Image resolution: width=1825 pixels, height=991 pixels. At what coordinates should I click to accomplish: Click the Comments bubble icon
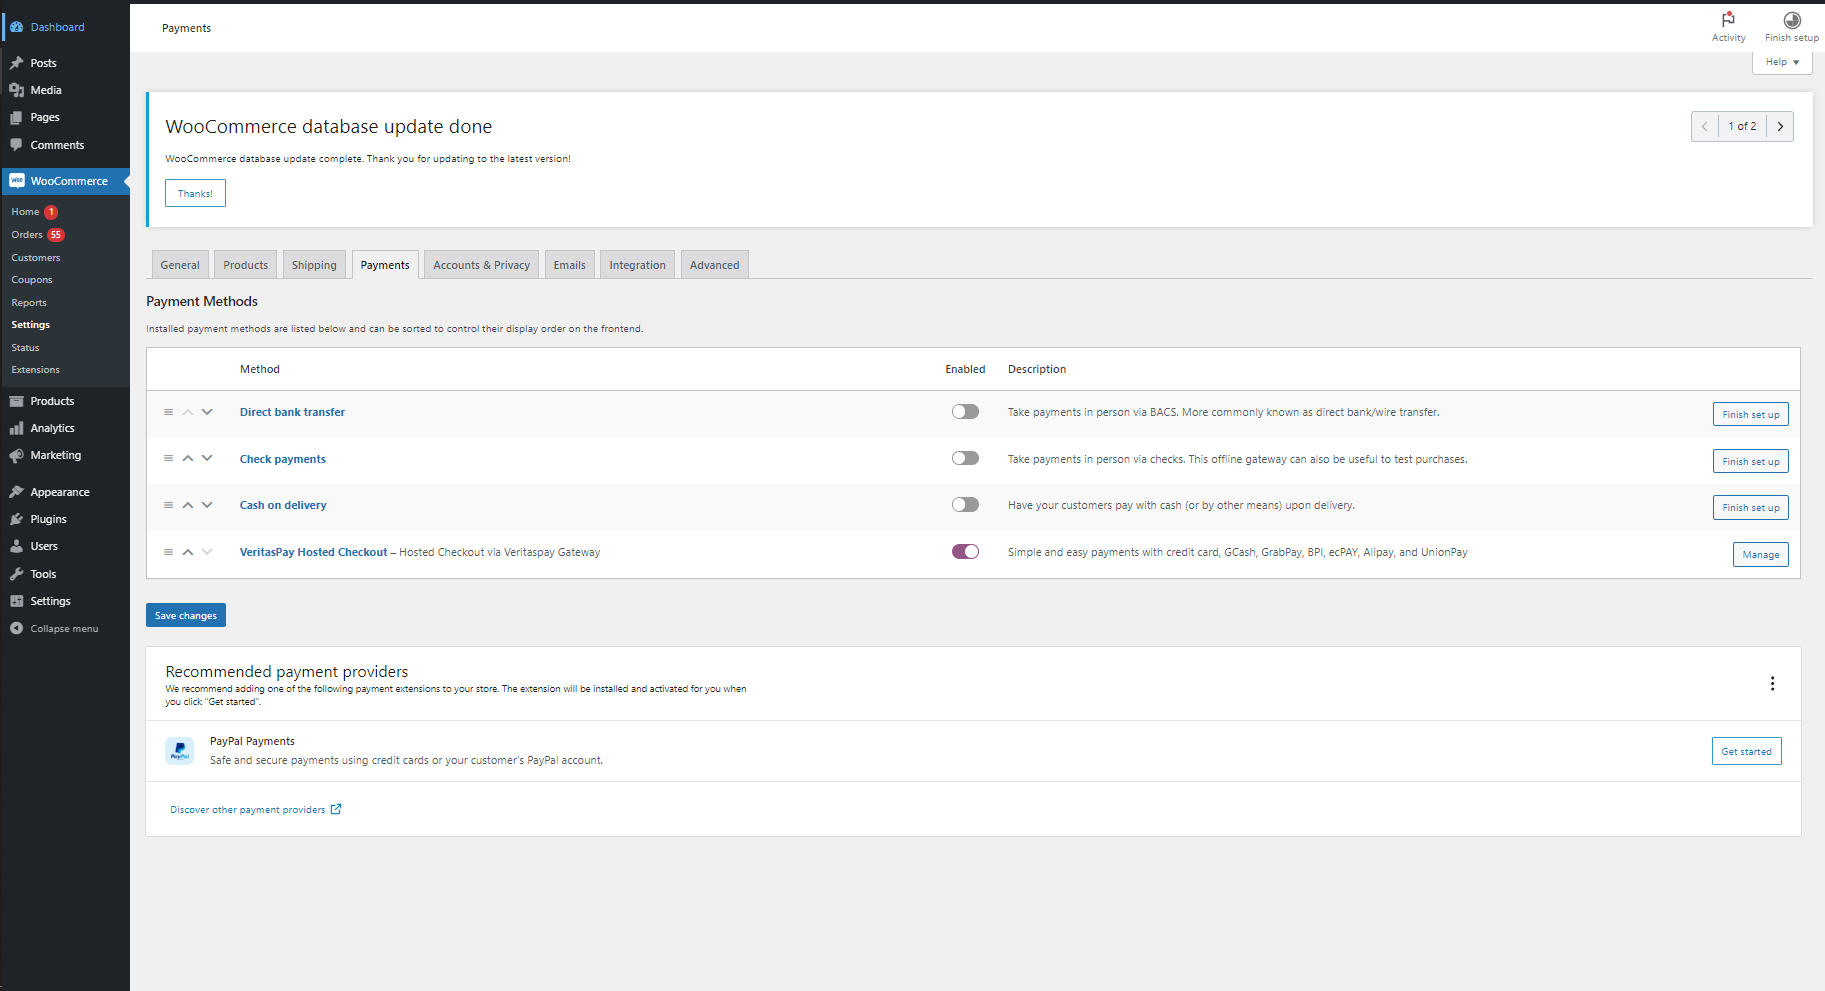[16, 145]
